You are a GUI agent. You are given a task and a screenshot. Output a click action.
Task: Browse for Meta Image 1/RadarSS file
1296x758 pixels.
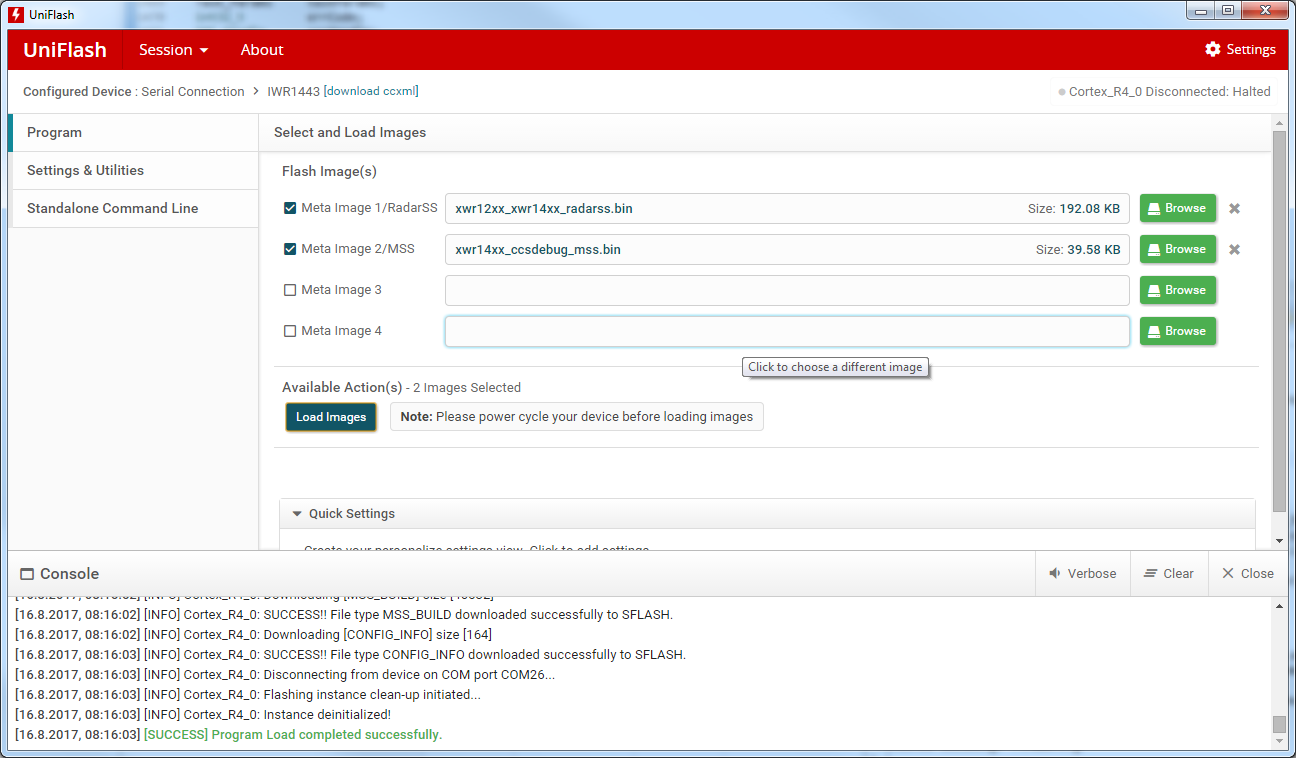1178,208
